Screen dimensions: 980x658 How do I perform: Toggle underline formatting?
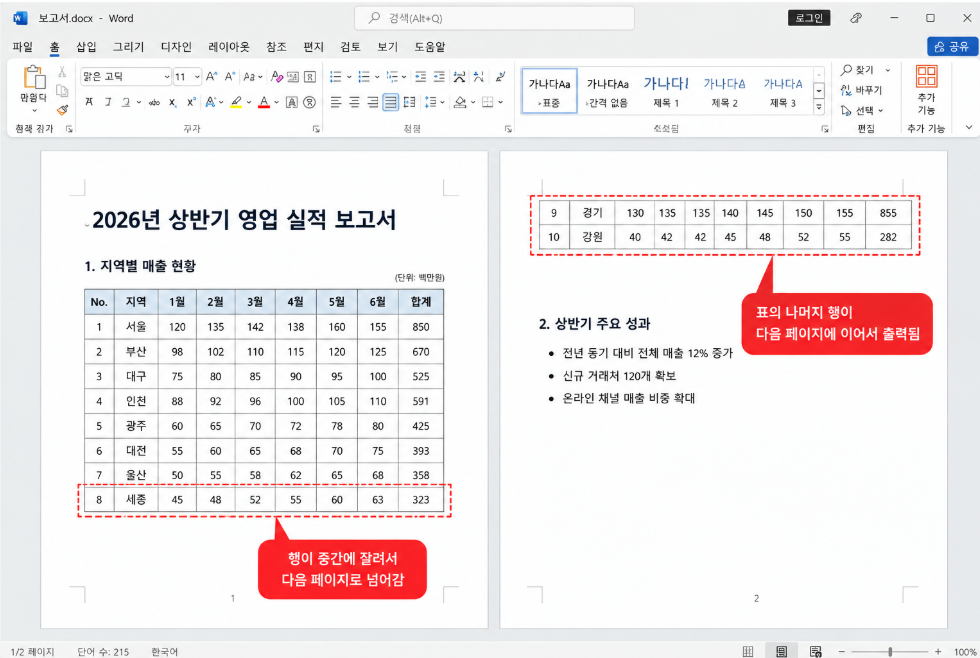[x=126, y=102]
